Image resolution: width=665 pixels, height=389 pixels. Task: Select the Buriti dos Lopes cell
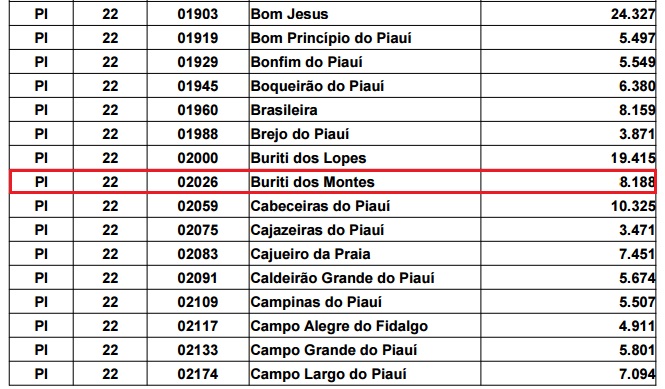(365, 158)
